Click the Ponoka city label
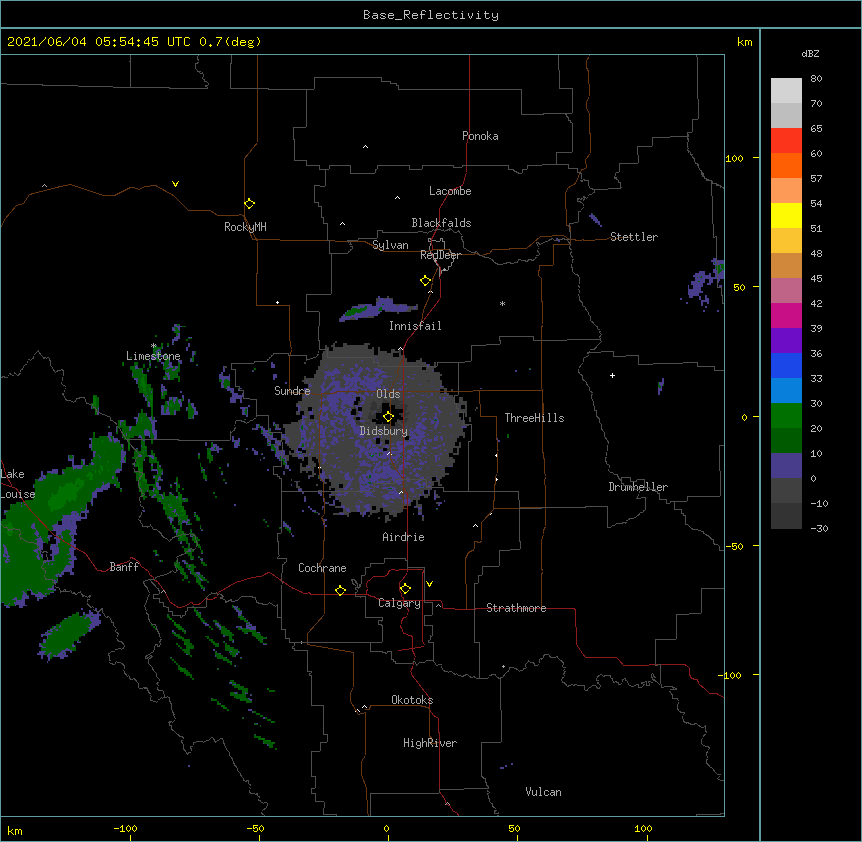Screen dimensions: 862x842 point(480,136)
